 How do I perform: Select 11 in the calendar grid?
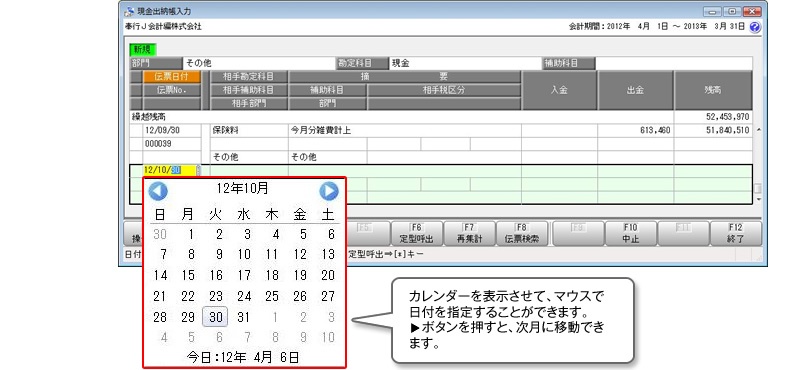click(272, 254)
